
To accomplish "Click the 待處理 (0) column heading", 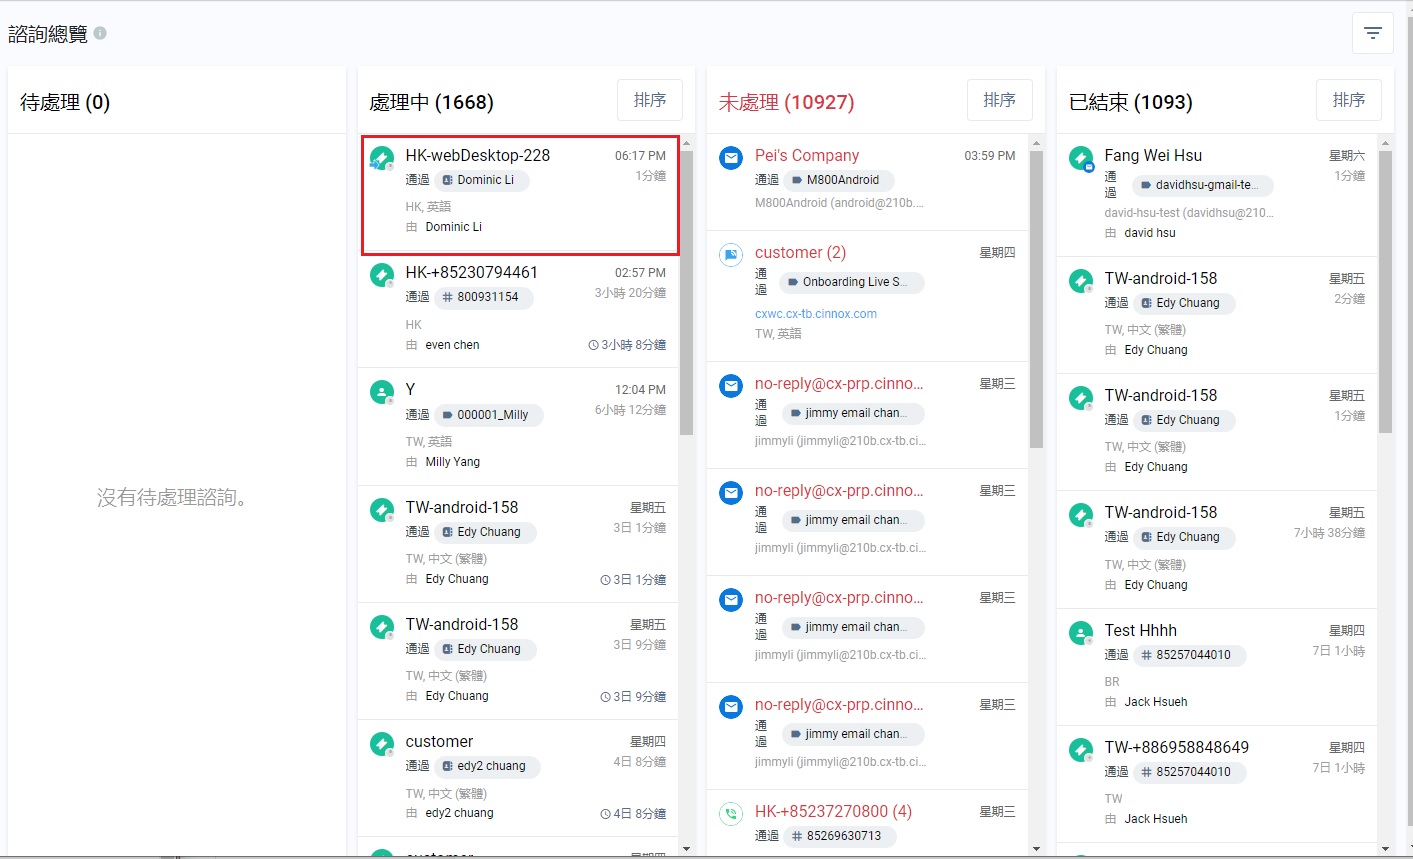I will point(65,102).
